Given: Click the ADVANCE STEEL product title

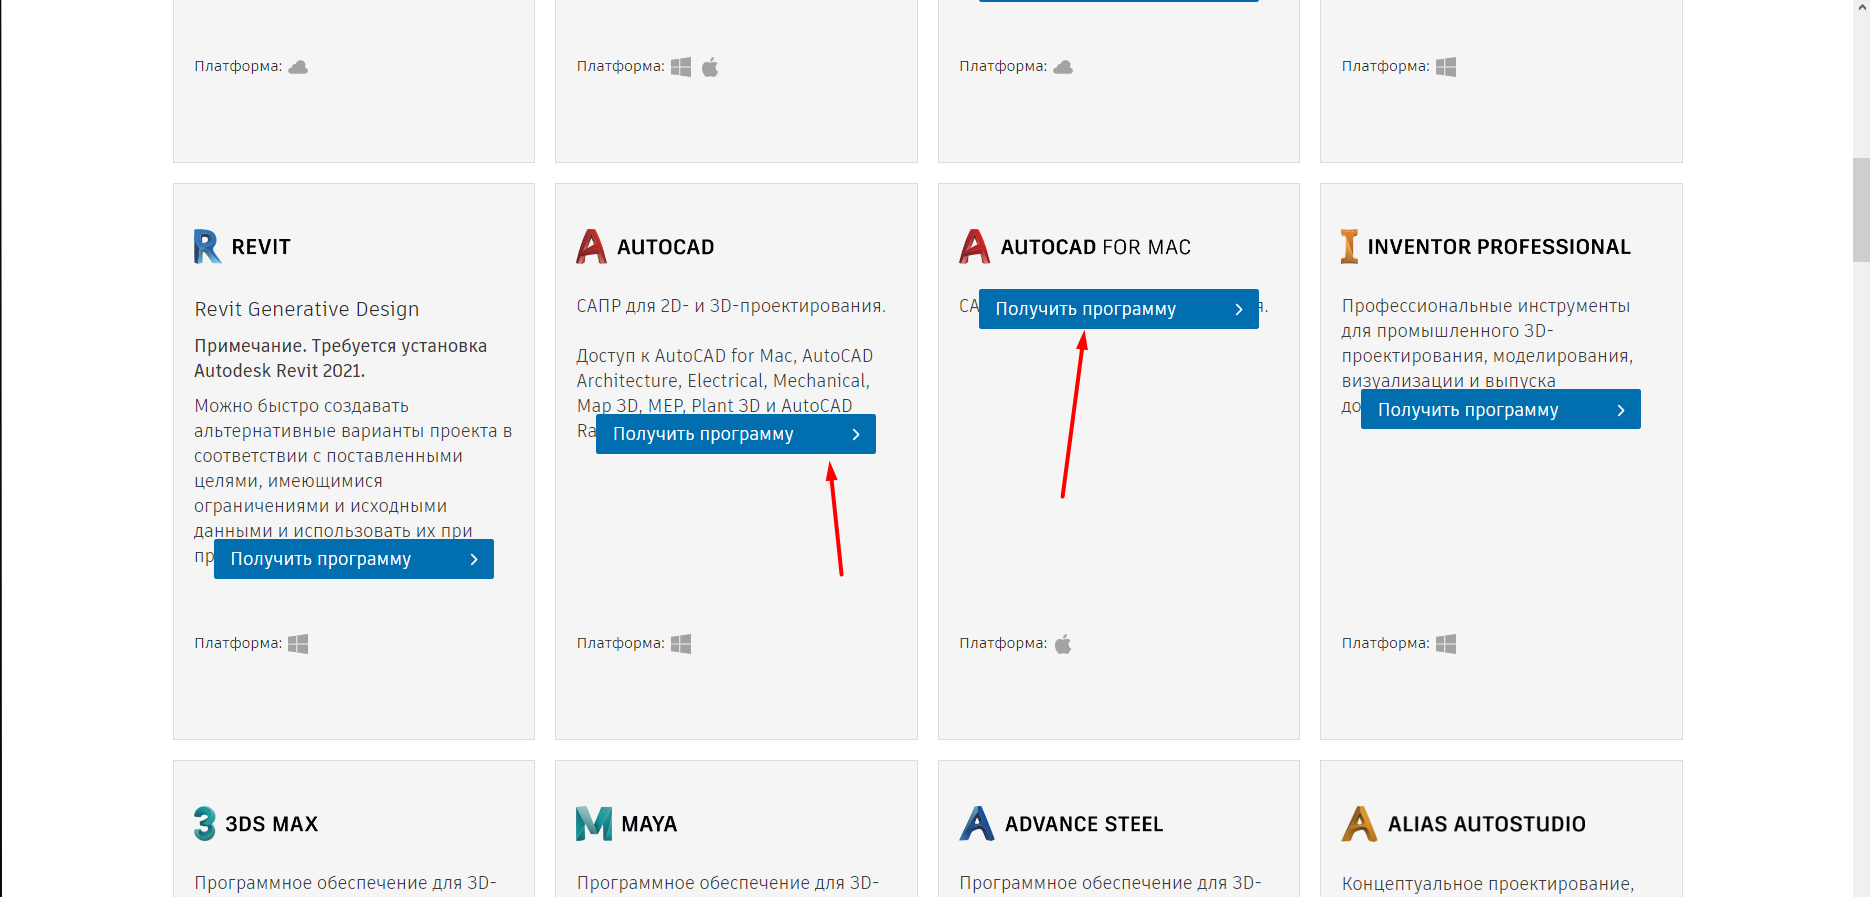Looking at the screenshot, I should [x=1084, y=824].
